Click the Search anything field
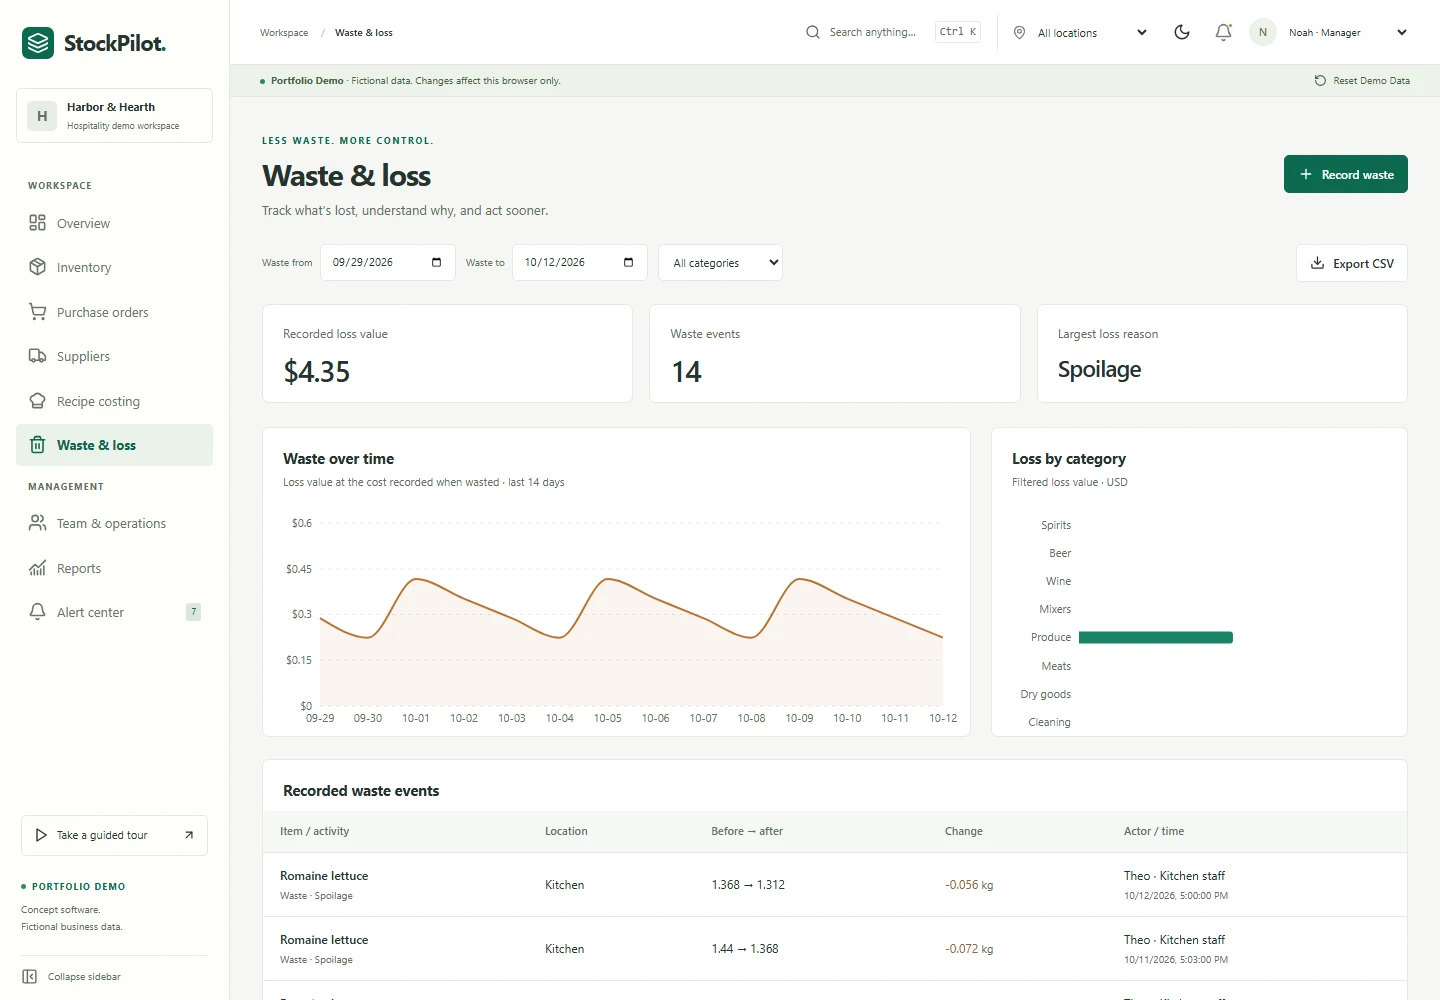 (893, 32)
